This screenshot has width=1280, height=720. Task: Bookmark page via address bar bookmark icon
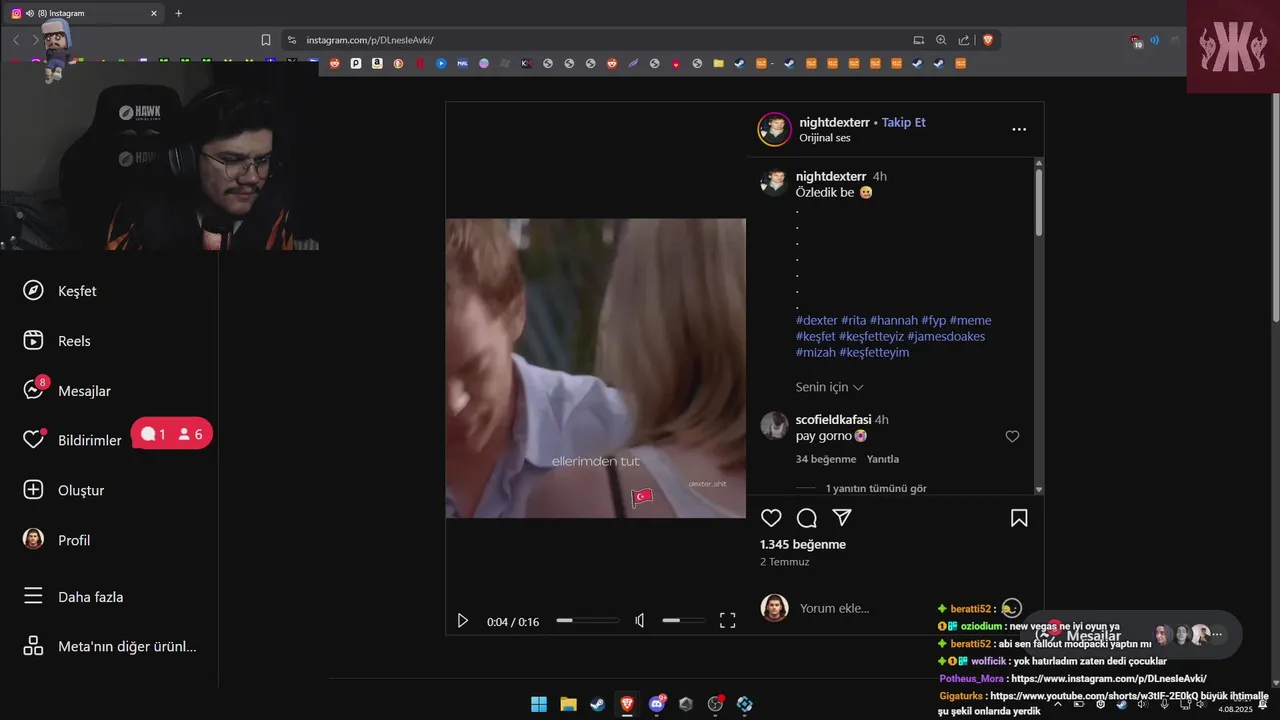click(x=266, y=40)
